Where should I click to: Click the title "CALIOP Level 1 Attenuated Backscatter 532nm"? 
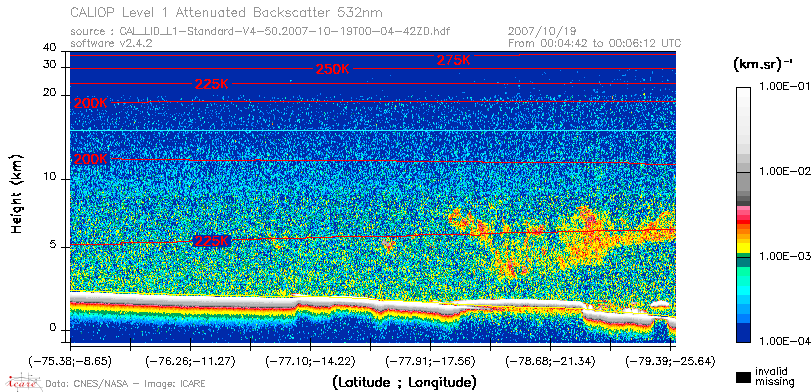pos(227,12)
